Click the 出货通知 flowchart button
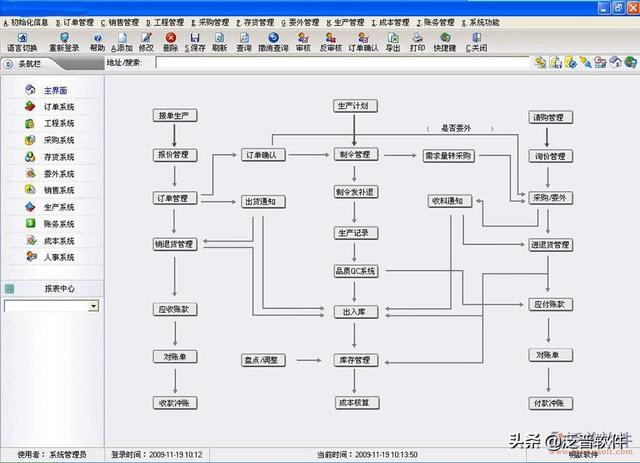This screenshot has width=640, height=463. [x=263, y=201]
